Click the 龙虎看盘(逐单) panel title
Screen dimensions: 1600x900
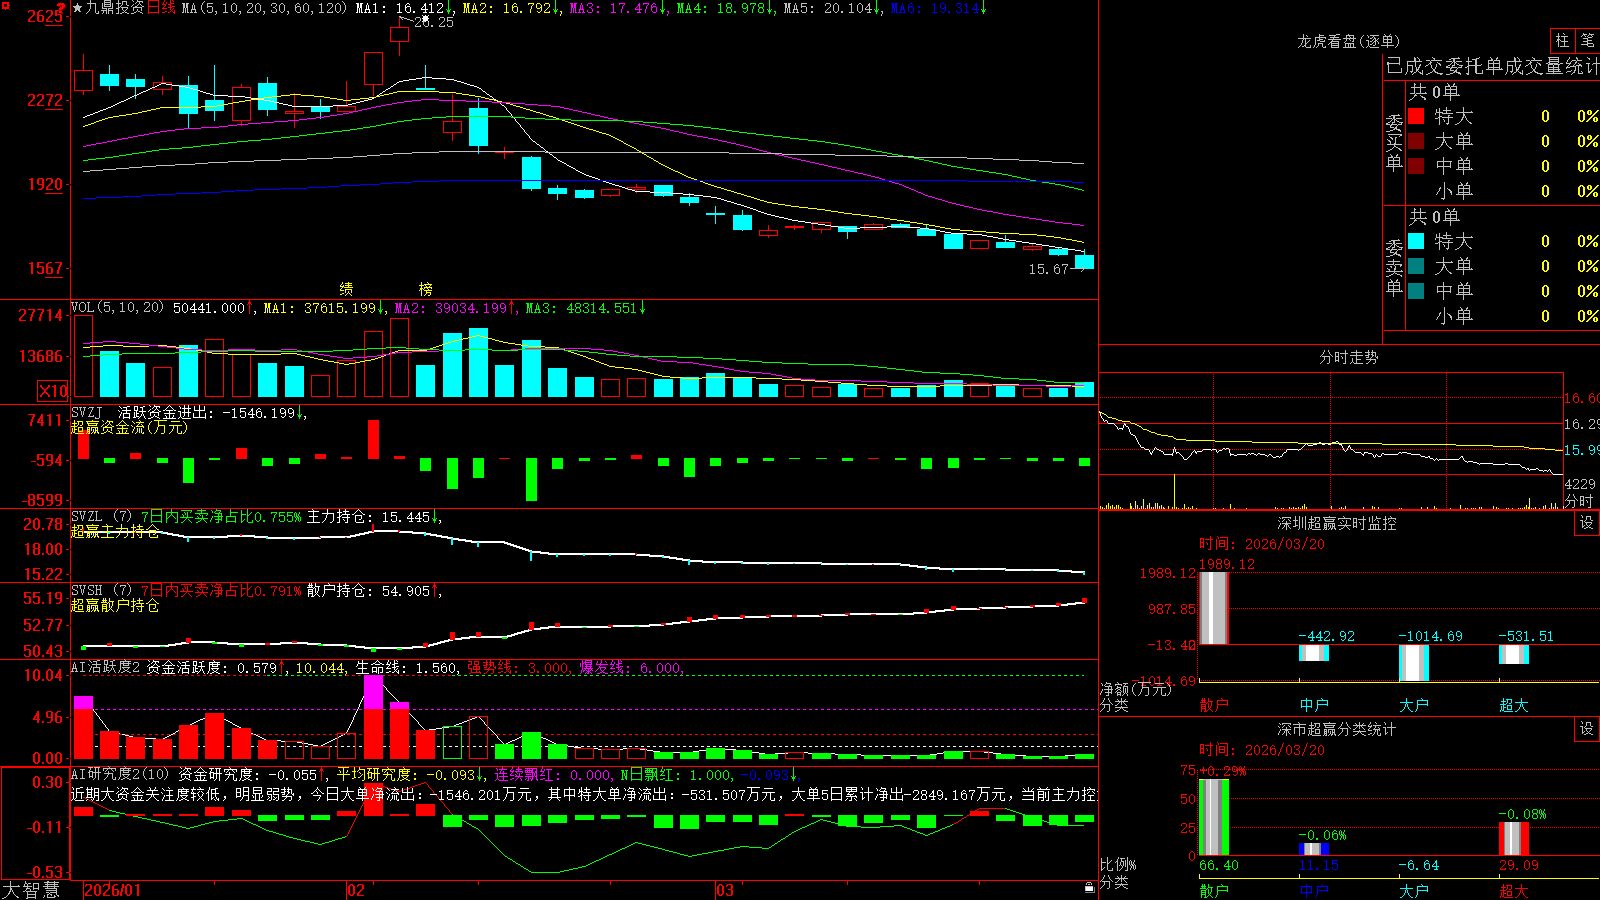(1348, 41)
